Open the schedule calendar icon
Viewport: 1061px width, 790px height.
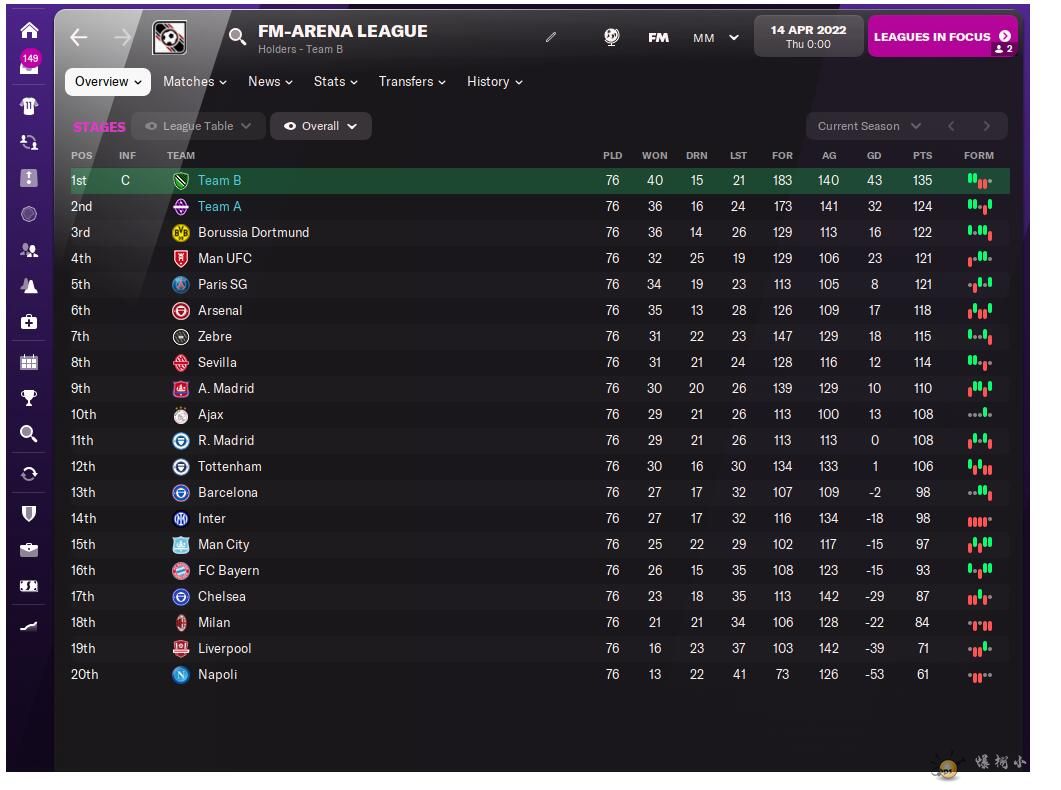[x=29, y=362]
